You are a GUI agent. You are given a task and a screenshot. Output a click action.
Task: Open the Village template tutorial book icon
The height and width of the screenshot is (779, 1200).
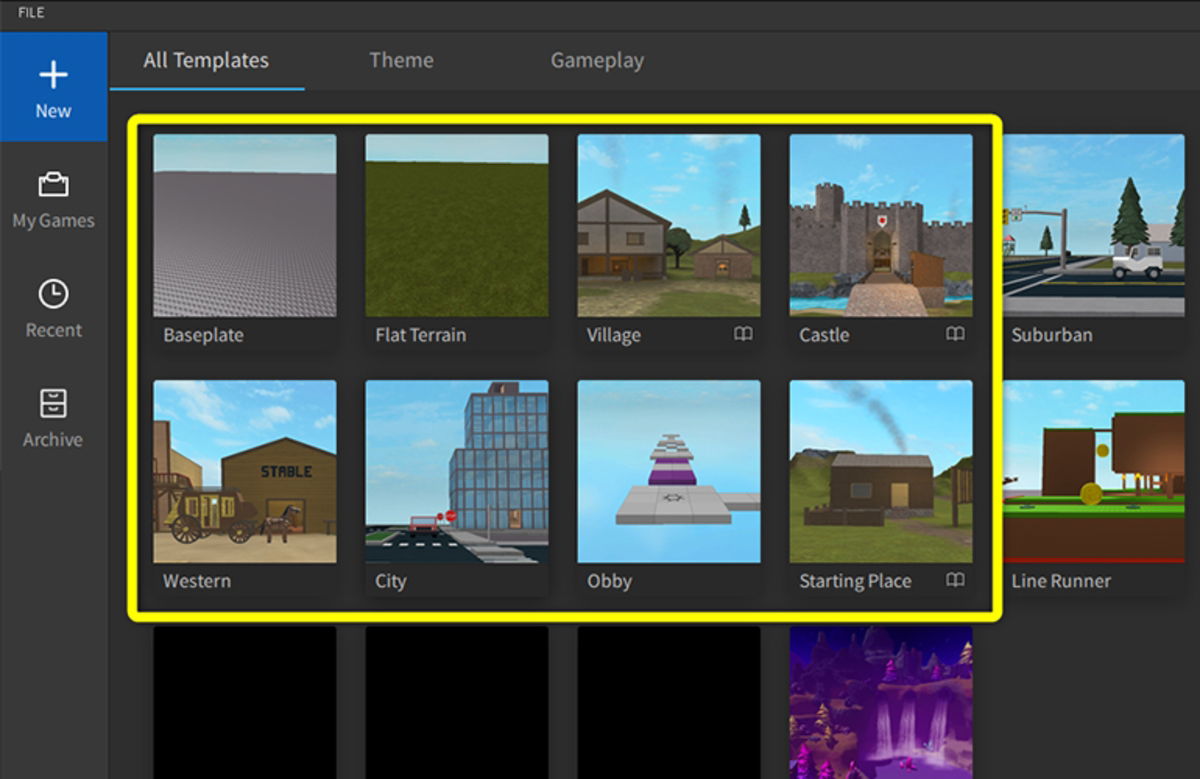point(744,335)
